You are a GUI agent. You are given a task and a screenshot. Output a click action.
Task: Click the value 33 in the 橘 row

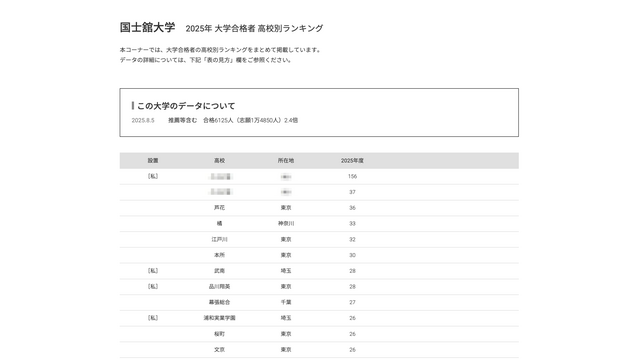tap(352, 224)
